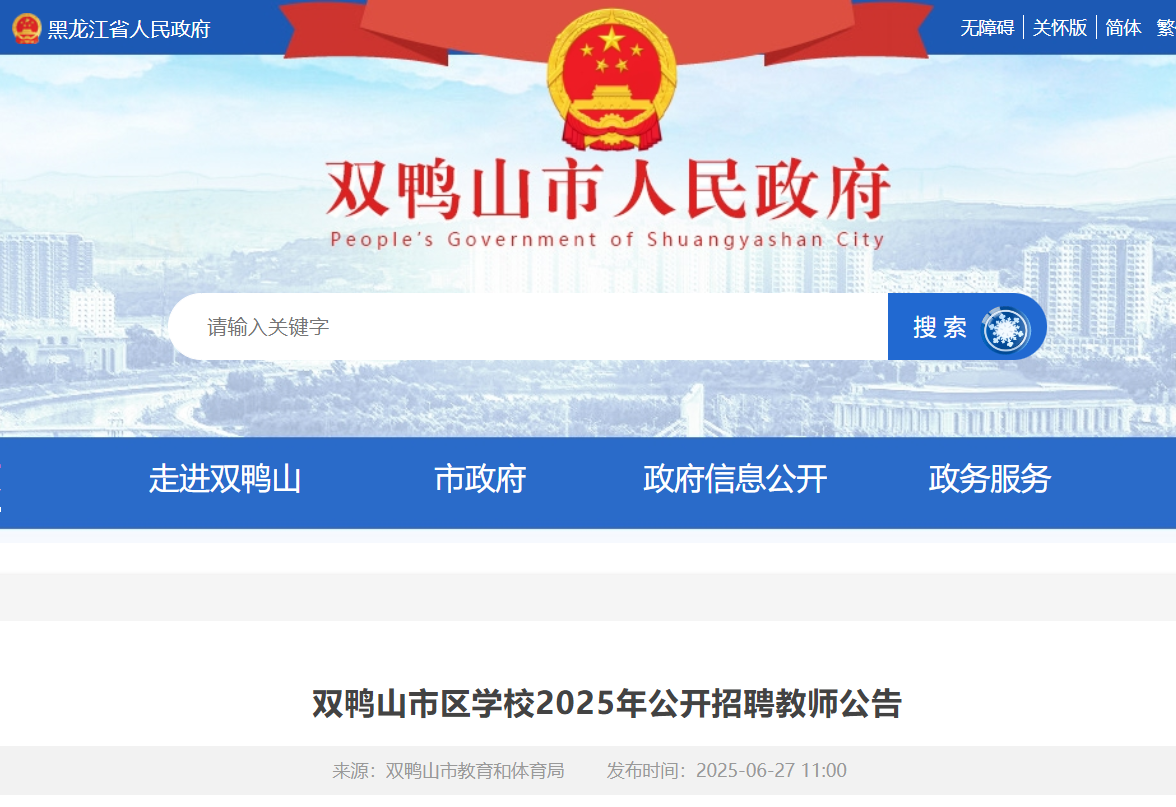
Task: Focus the 请输入关键字 search field
Action: 529,327
